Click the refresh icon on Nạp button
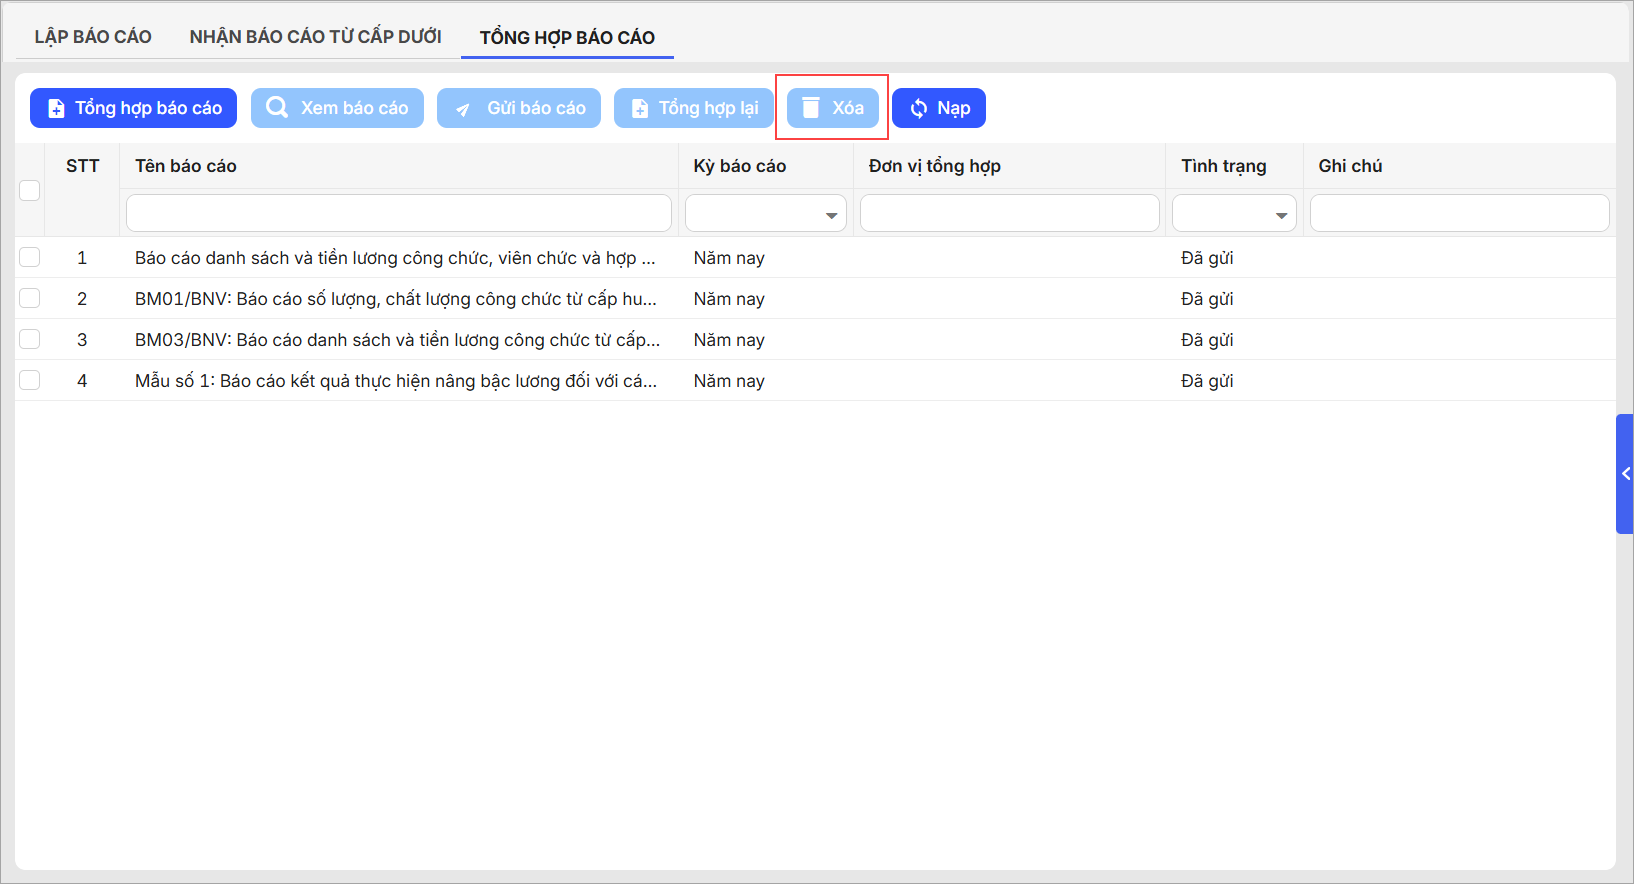This screenshot has width=1634, height=884. point(918,108)
